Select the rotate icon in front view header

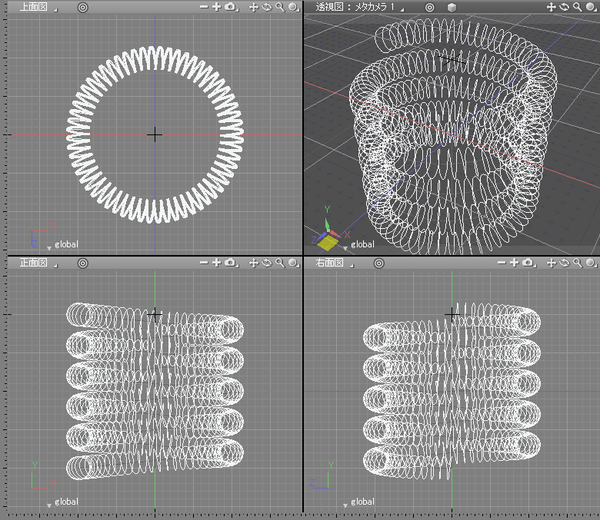coord(267,263)
